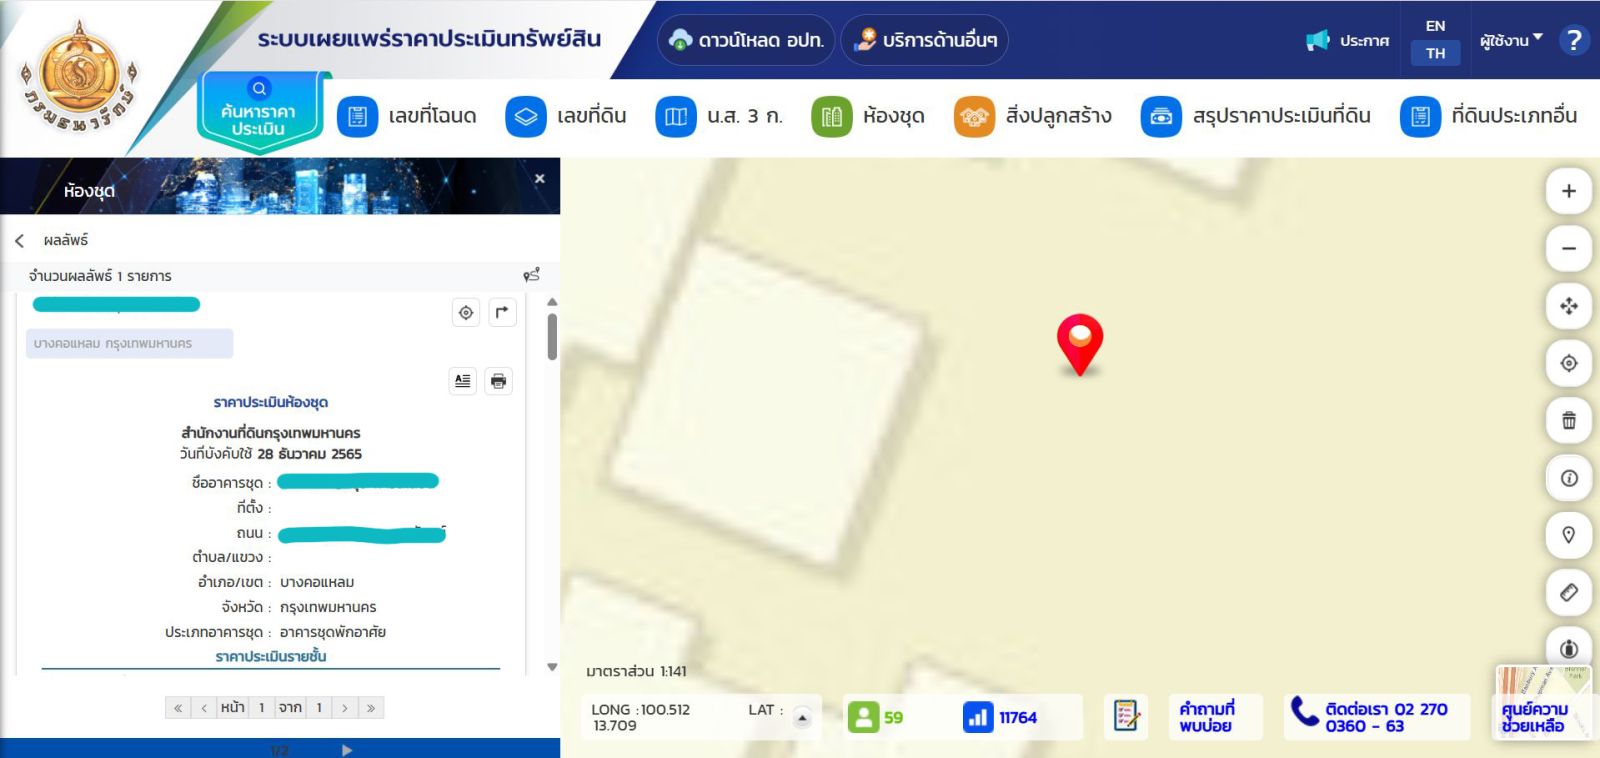The height and width of the screenshot is (758, 1600).
Task: Click the results panel vertical scrollbar
Action: [552, 337]
